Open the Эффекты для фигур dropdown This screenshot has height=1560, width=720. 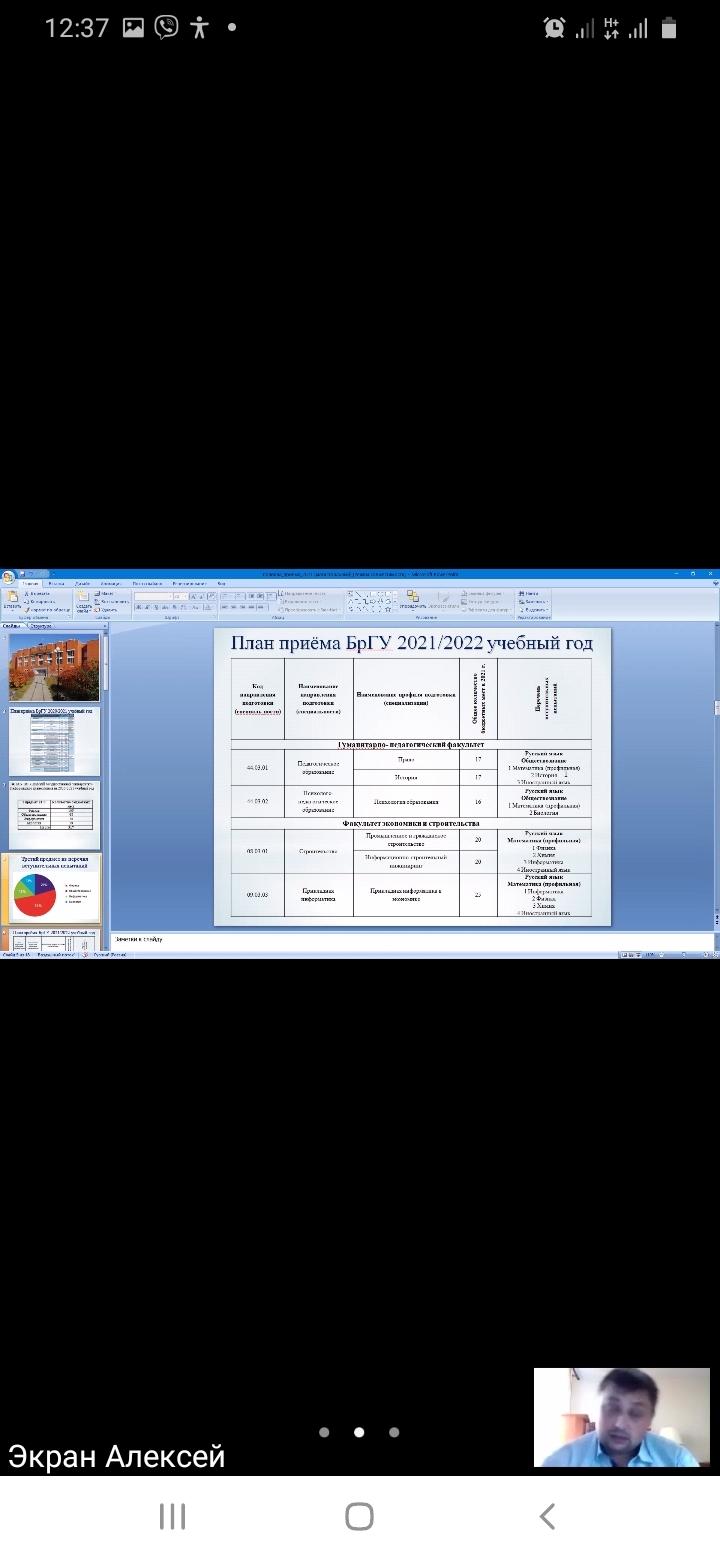(x=486, y=609)
